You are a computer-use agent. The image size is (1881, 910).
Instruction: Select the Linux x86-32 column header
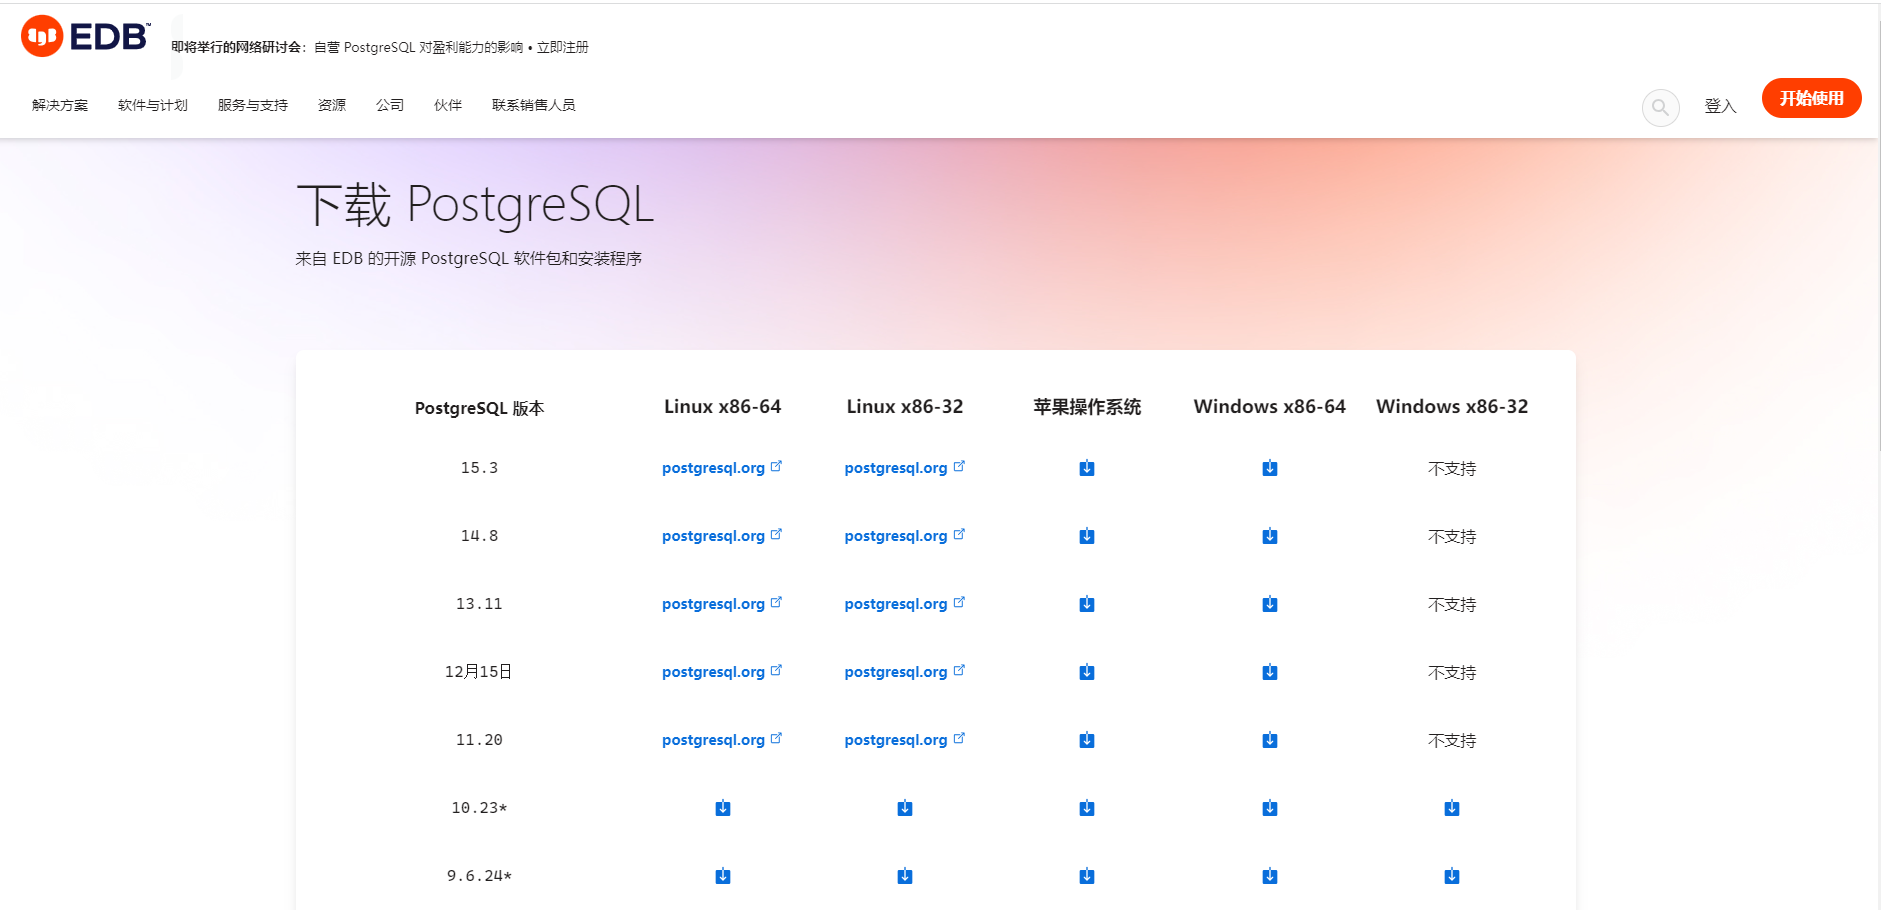[x=905, y=407]
